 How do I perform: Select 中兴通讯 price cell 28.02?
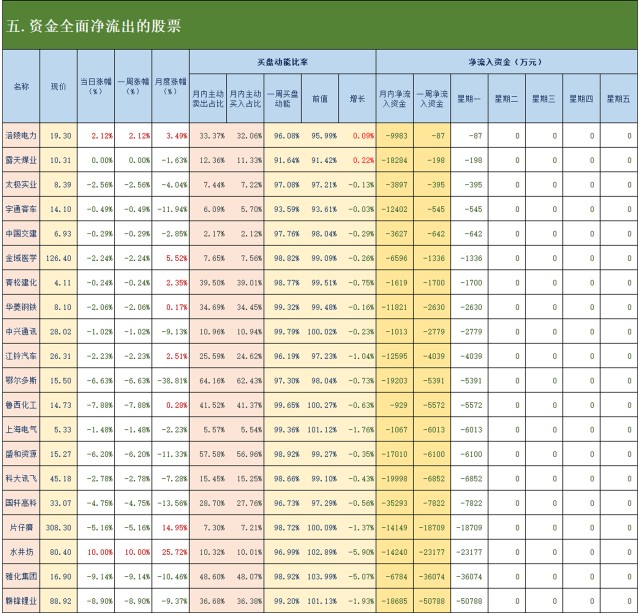(59, 305)
